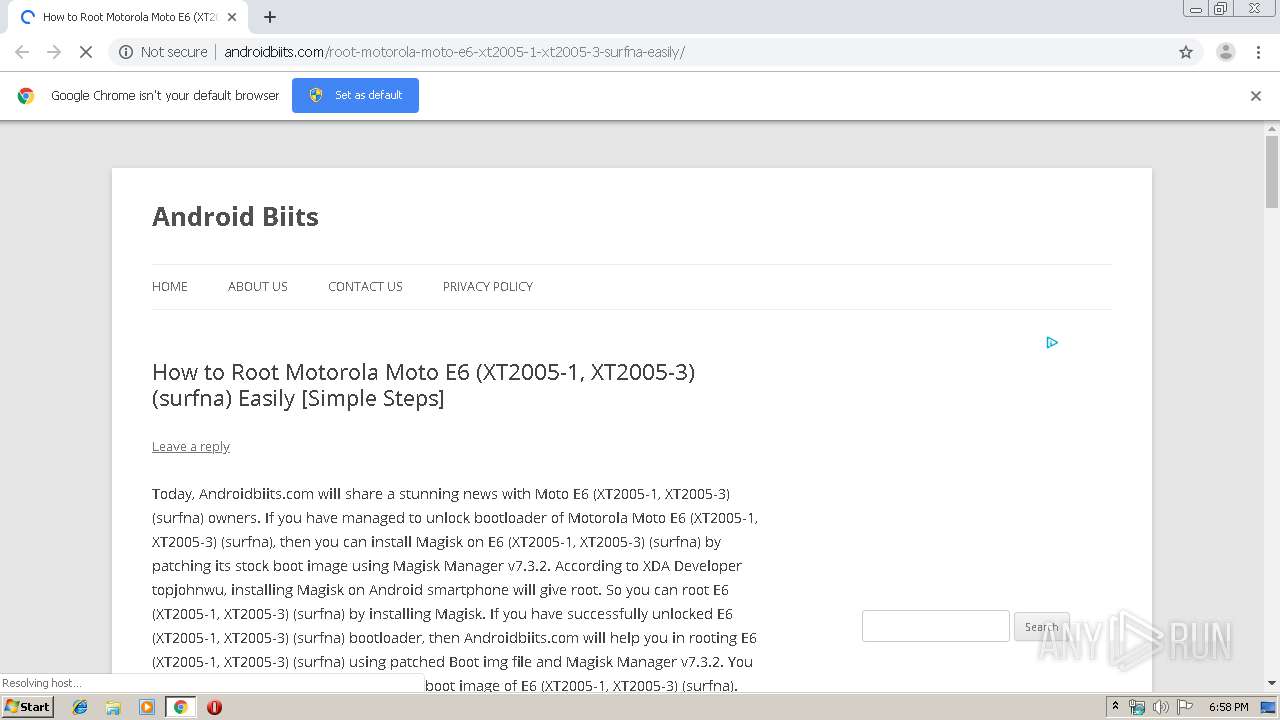Open the PRIVACY POLICY menu item

pyautogui.click(x=488, y=286)
